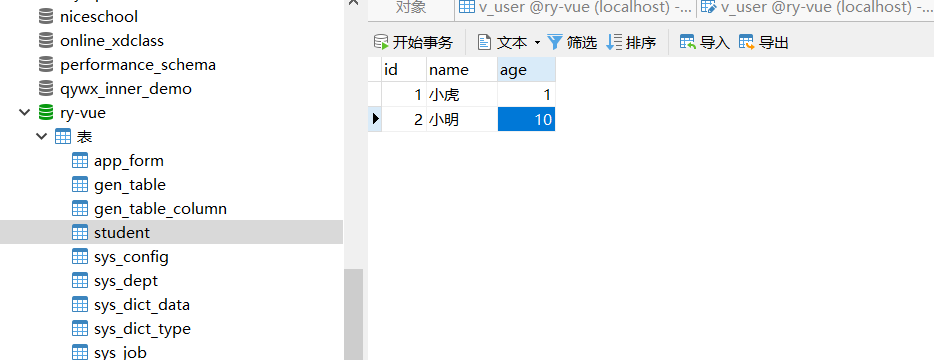Select the id cell in 小虎 row
This screenshot has width=934, height=360.
(x=404, y=94)
